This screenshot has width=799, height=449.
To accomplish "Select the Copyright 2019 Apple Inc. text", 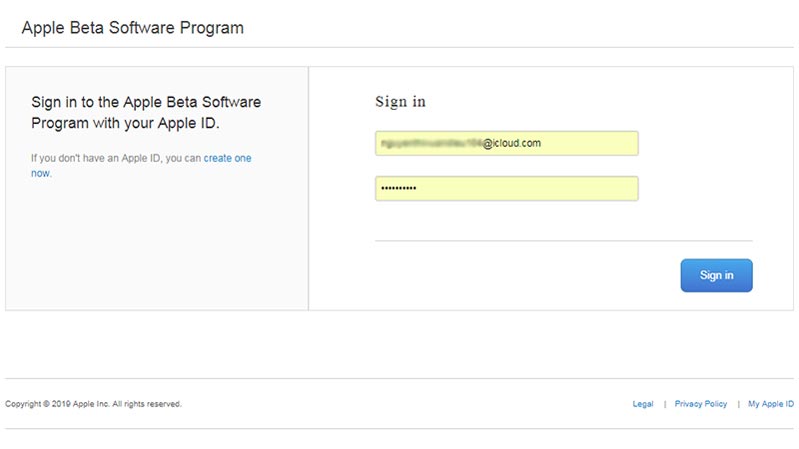I will point(93,404).
